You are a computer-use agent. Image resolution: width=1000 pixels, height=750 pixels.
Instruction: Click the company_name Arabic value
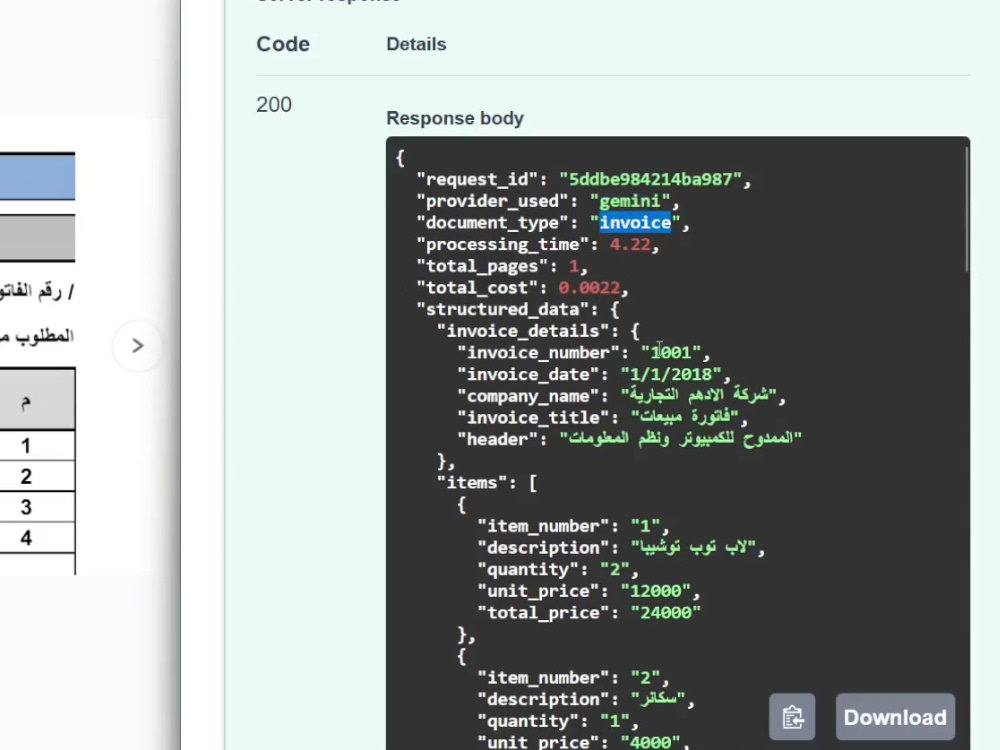pyautogui.click(x=698, y=395)
